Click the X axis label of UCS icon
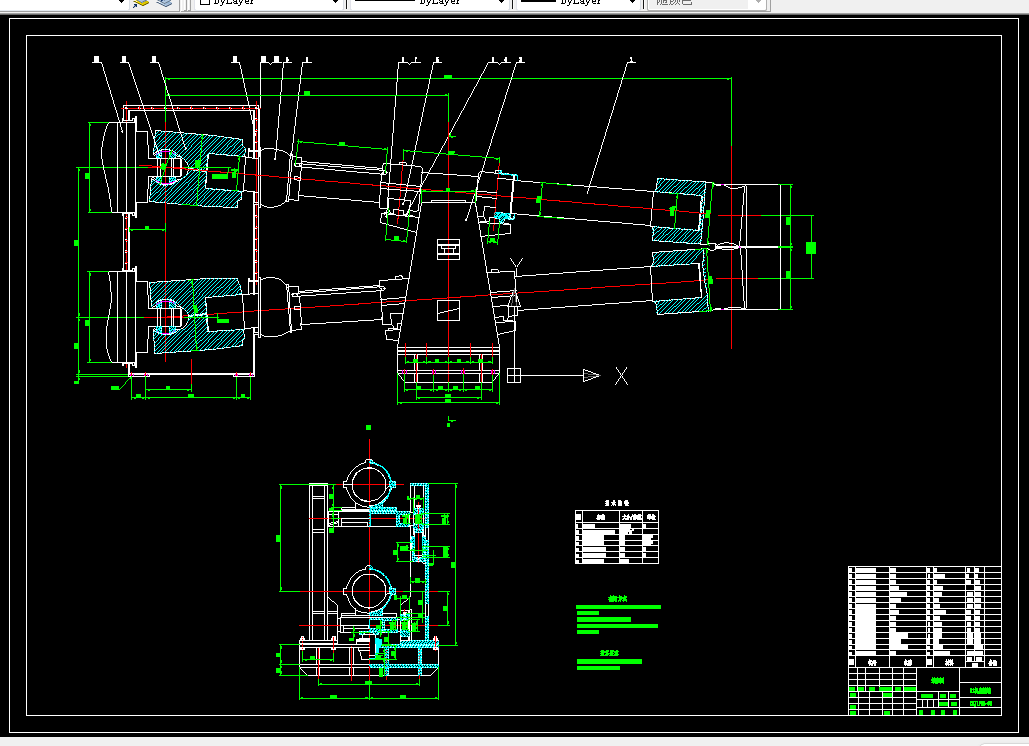Image resolution: width=1029 pixels, height=746 pixels. [621, 376]
